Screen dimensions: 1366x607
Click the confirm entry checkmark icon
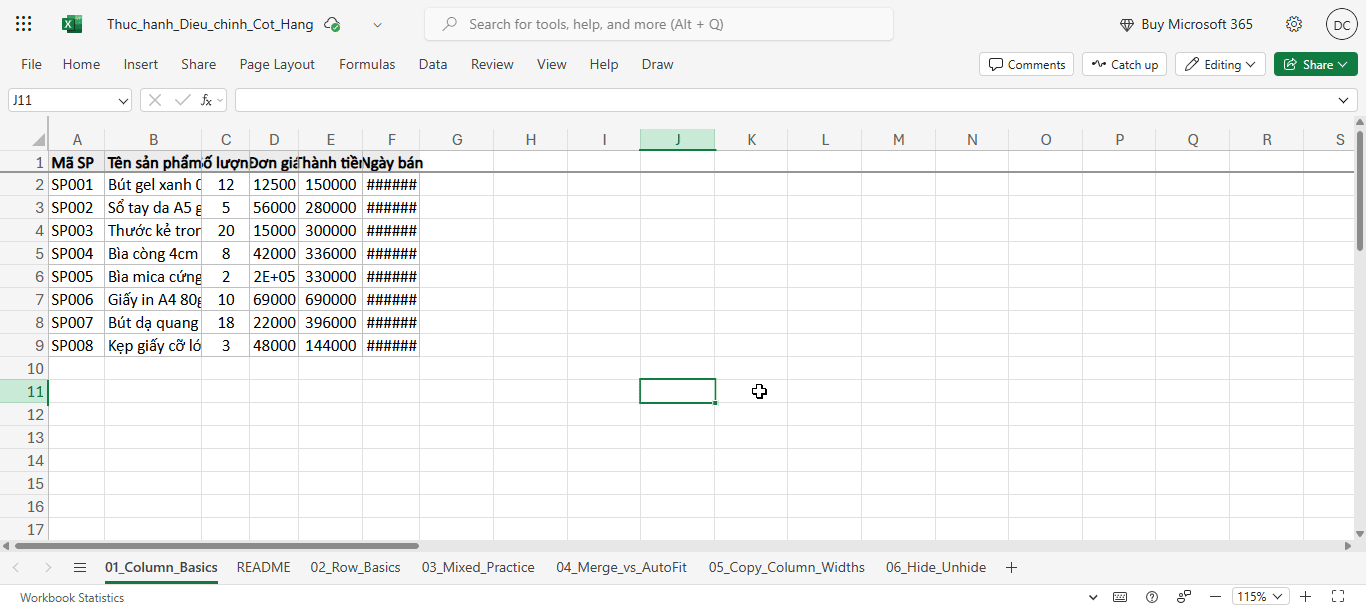click(x=182, y=100)
